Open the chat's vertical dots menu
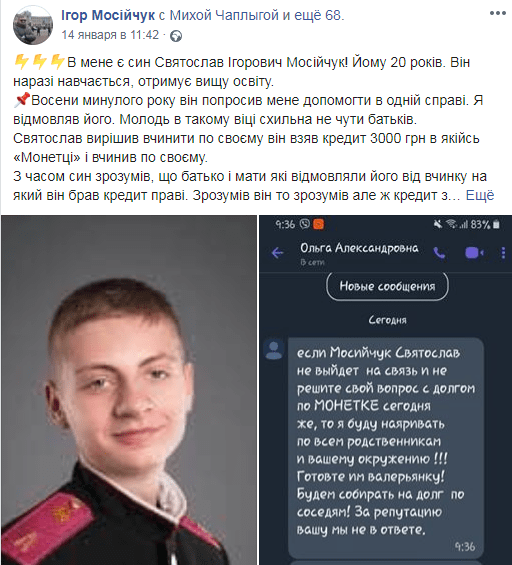Image resolution: width=512 pixels, height=565 pixels. pos(503,253)
